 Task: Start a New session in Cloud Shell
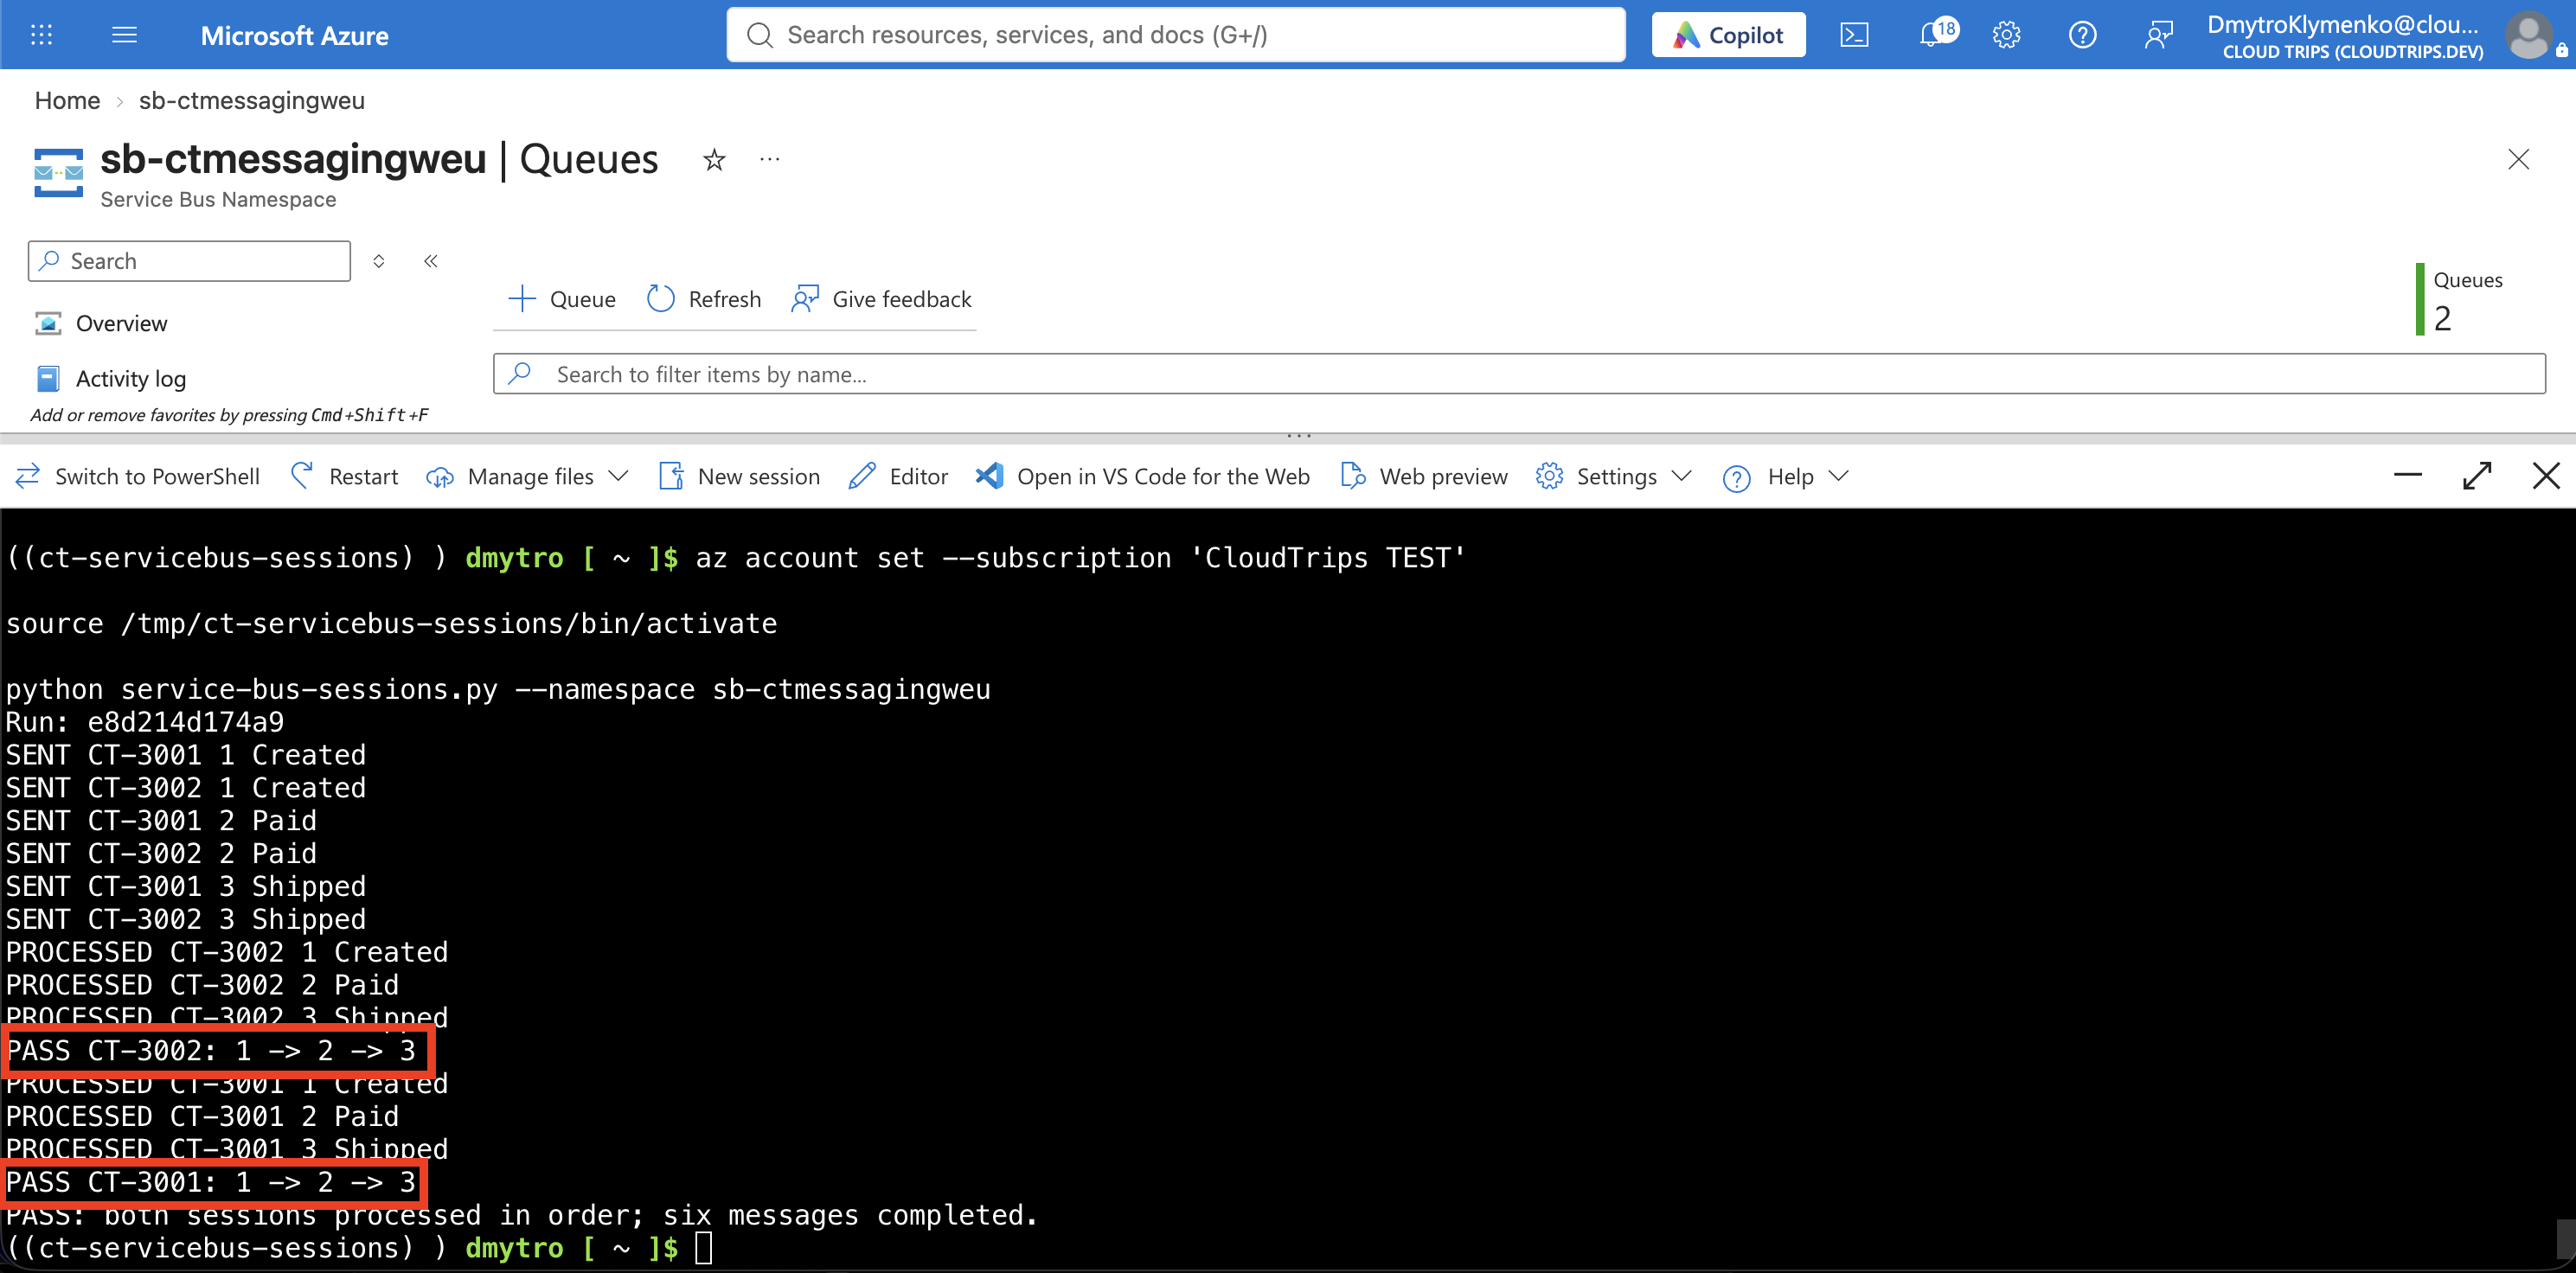tap(739, 476)
